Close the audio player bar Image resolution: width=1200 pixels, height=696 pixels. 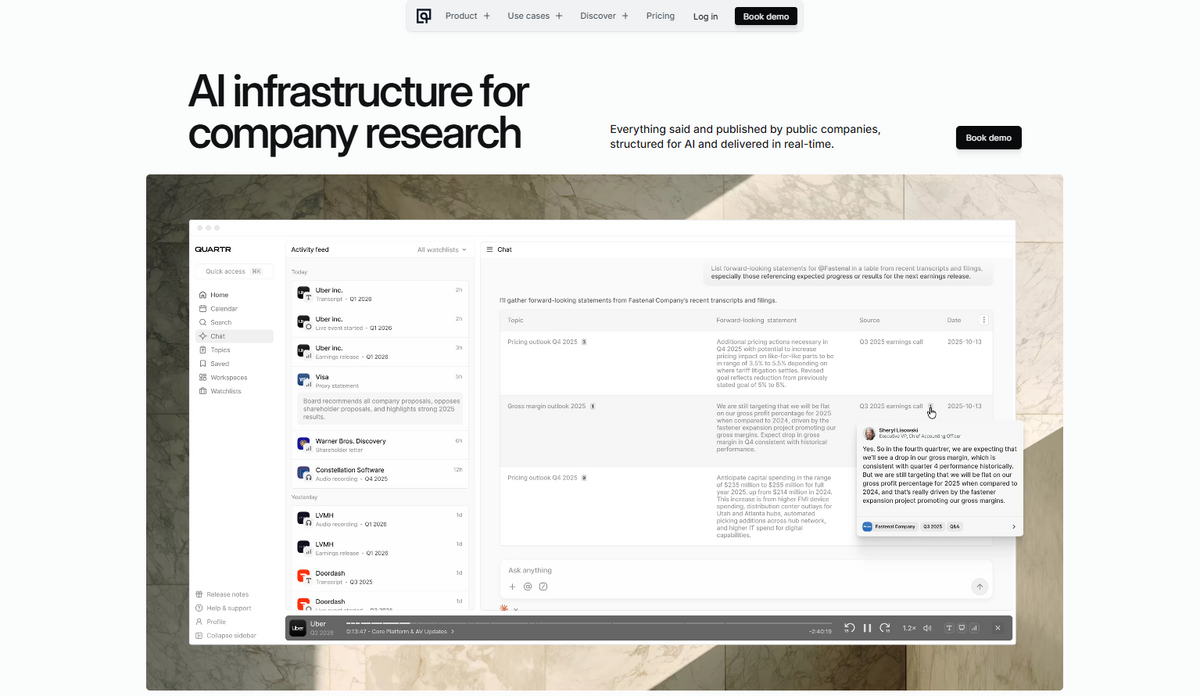click(x=997, y=628)
